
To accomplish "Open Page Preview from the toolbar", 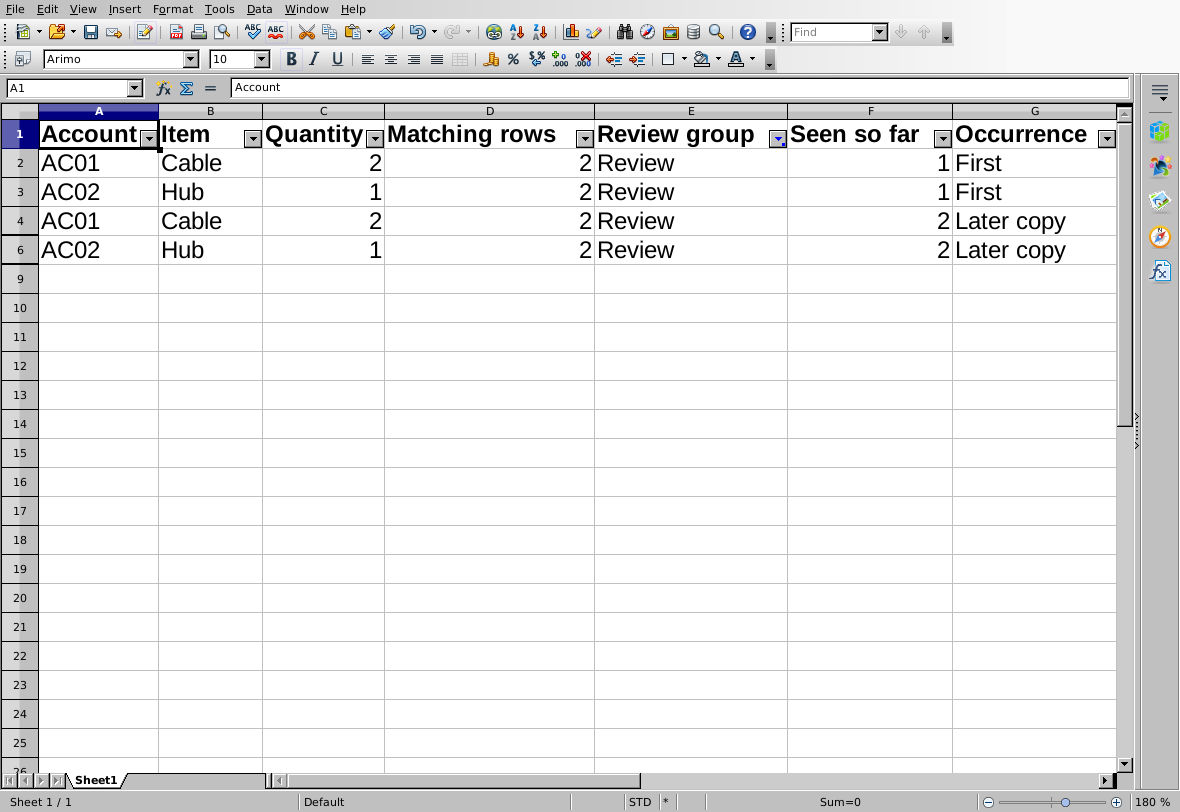I will point(222,32).
